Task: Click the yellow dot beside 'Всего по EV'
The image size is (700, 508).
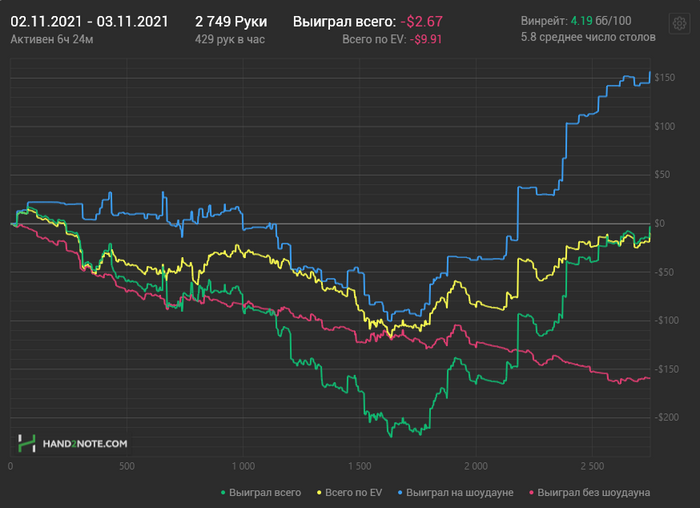Action: coord(319,493)
